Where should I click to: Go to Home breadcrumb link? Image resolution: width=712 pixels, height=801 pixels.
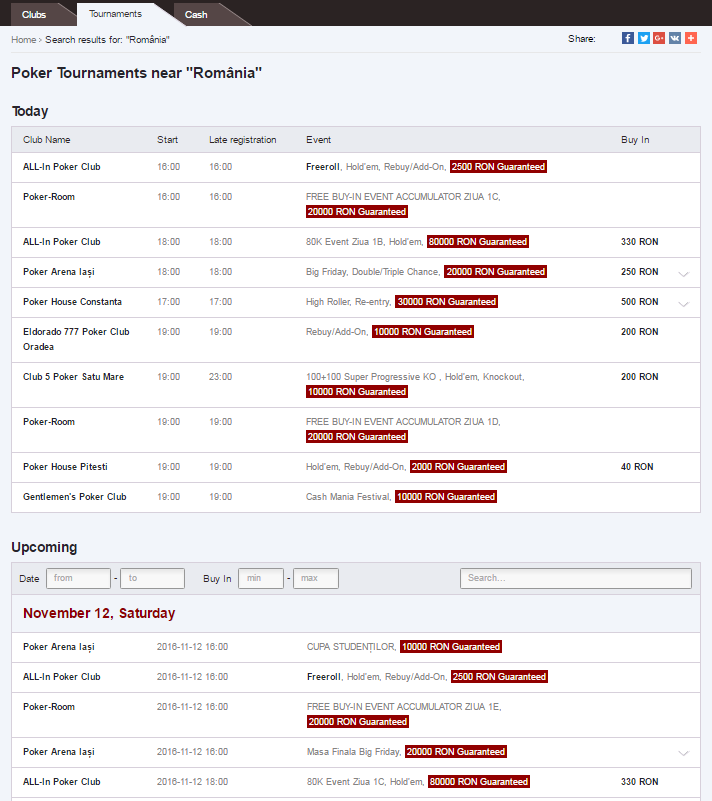coord(23,40)
